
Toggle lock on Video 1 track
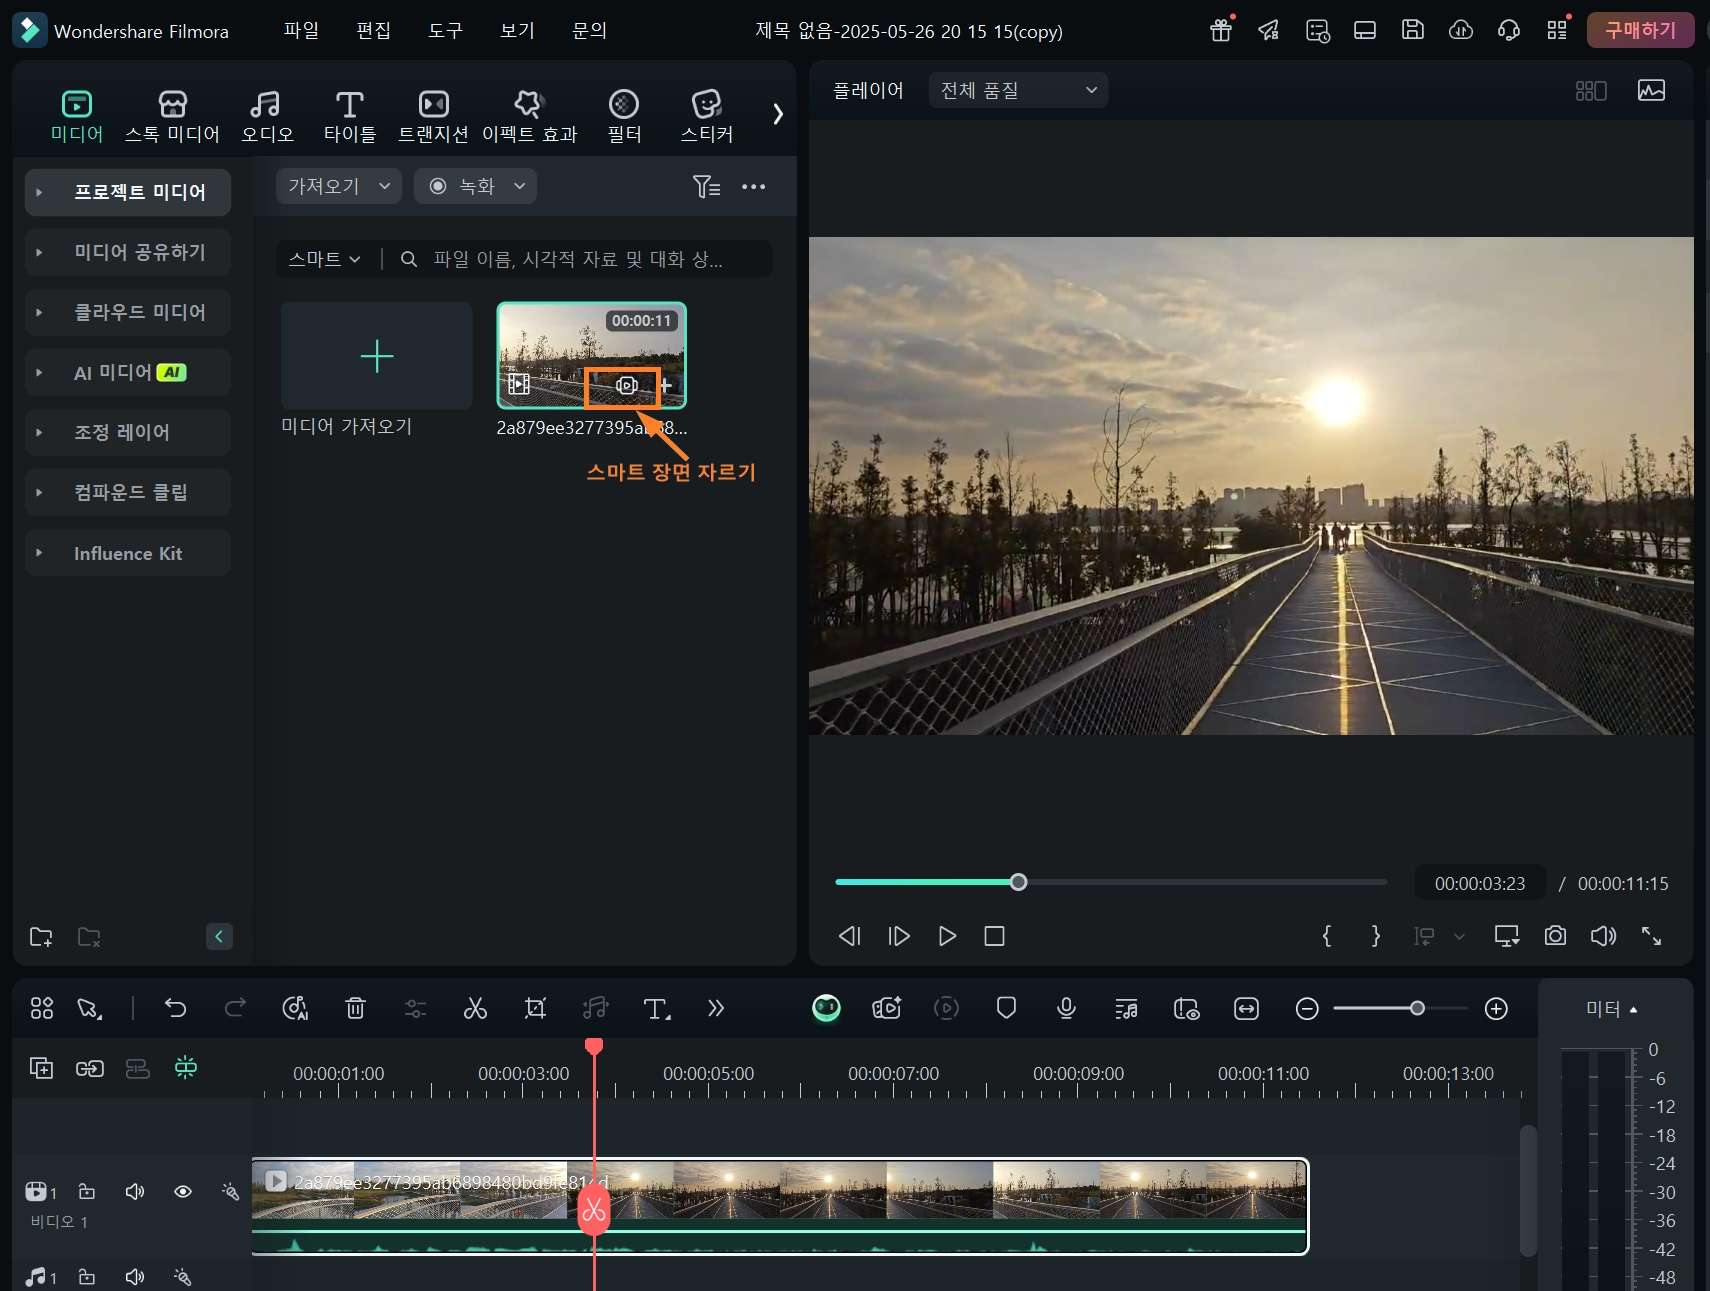coord(87,1191)
